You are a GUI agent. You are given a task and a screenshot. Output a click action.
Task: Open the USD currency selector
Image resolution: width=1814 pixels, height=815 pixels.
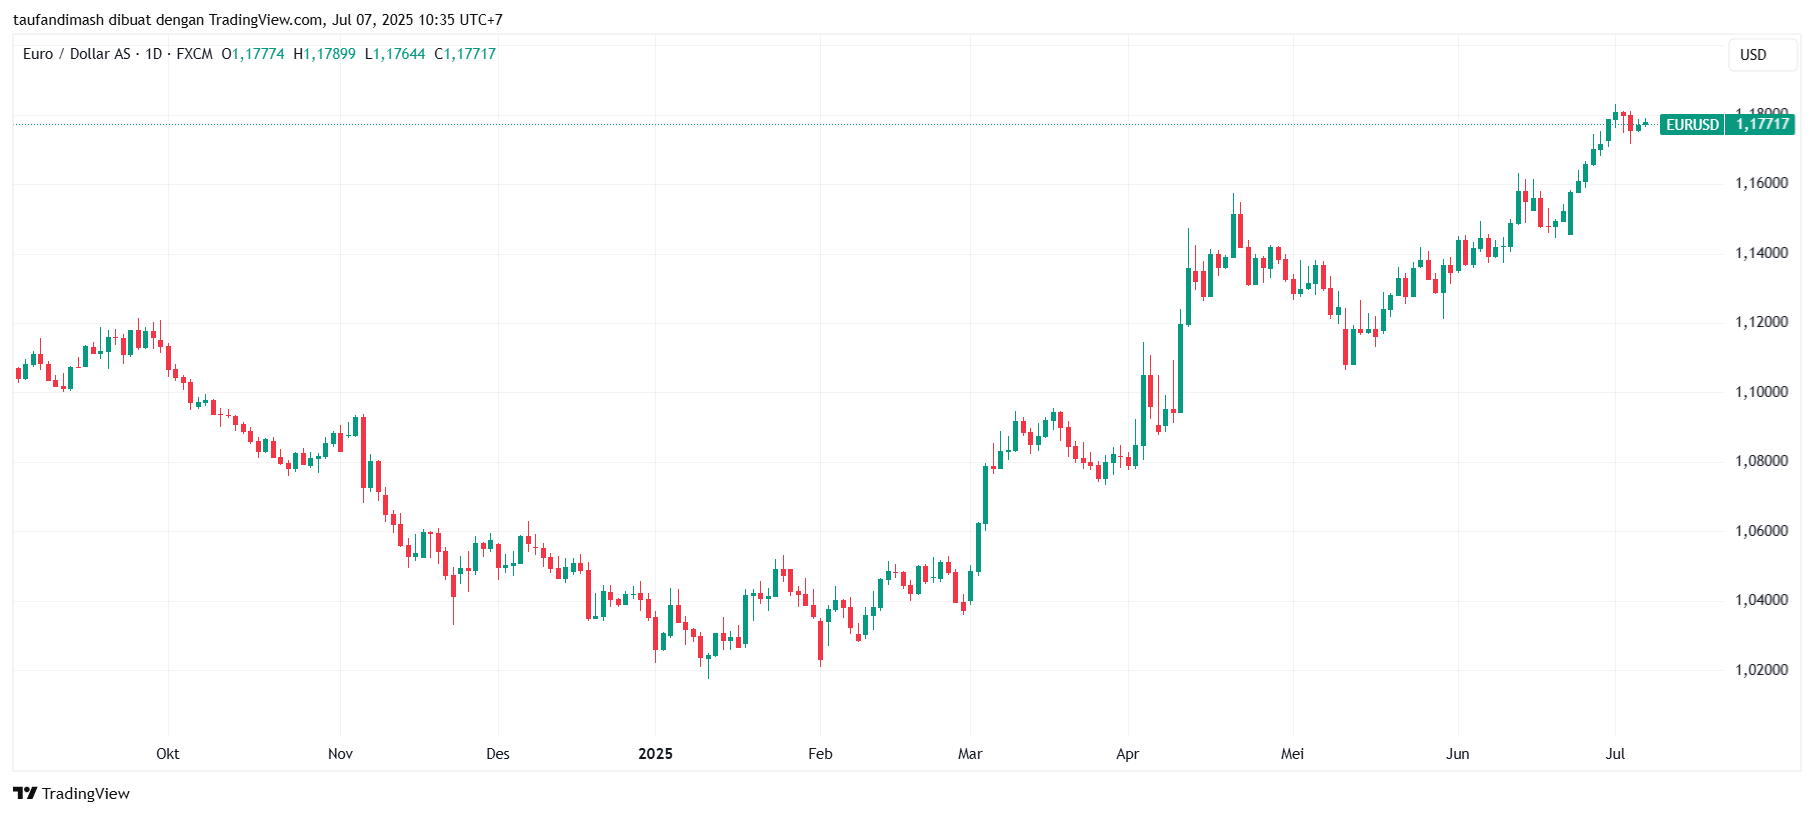1753,55
